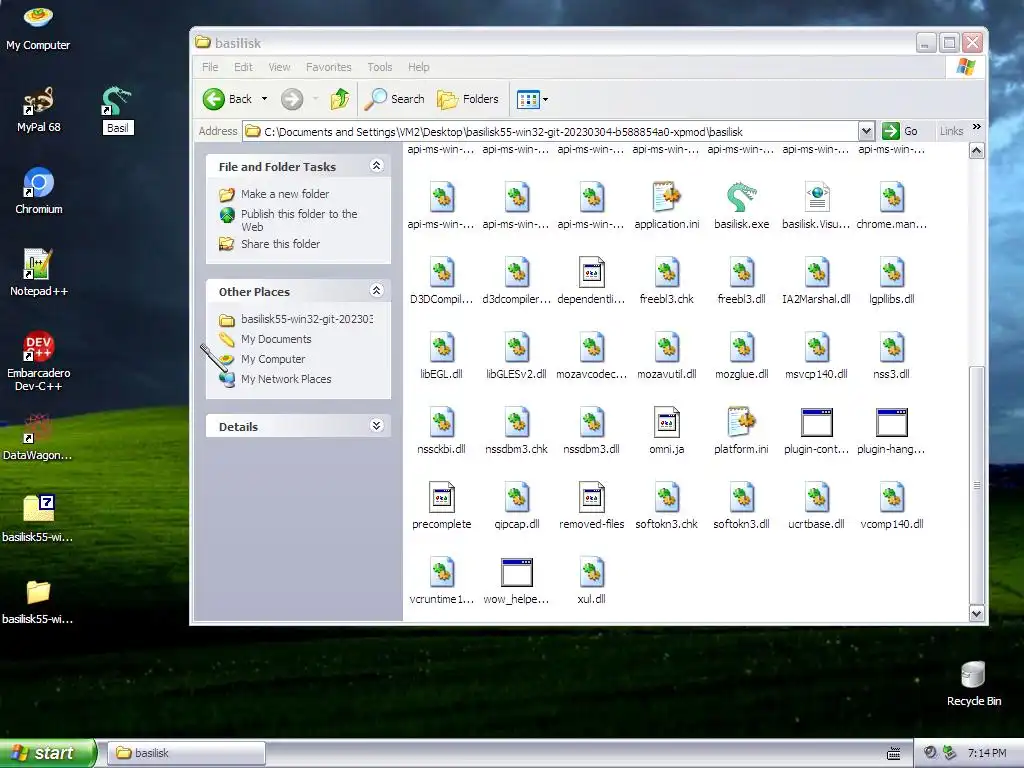Click the Go button
Screen dimensions: 1024x768
click(x=900, y=131)
